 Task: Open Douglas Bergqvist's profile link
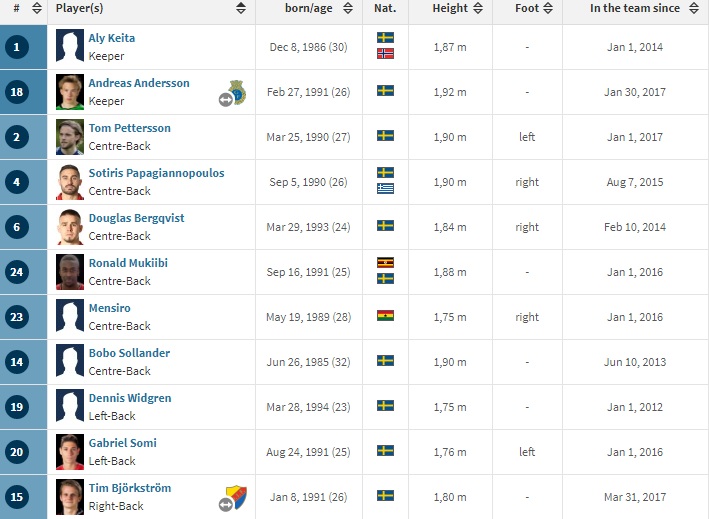pos(137,218)
